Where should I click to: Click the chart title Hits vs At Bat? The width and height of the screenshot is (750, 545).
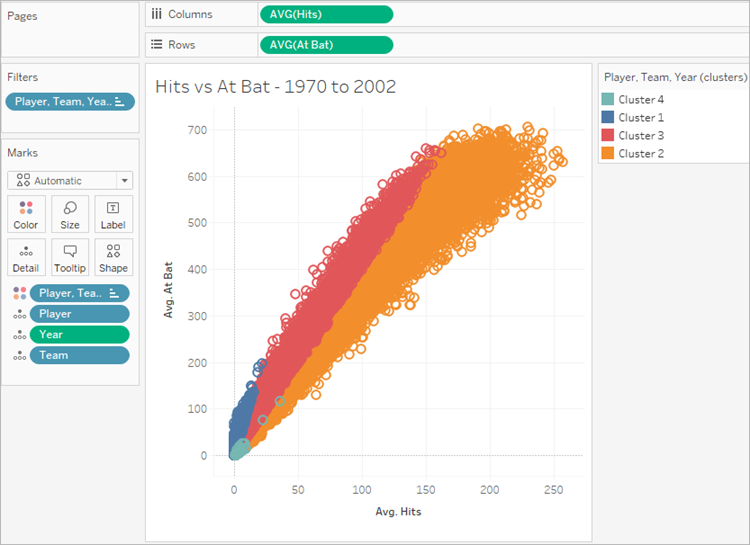pos(276,87)
